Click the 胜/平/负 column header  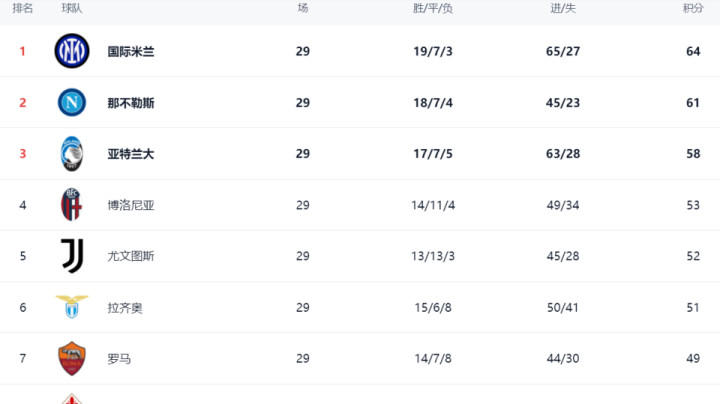click(x=433, y=8)
